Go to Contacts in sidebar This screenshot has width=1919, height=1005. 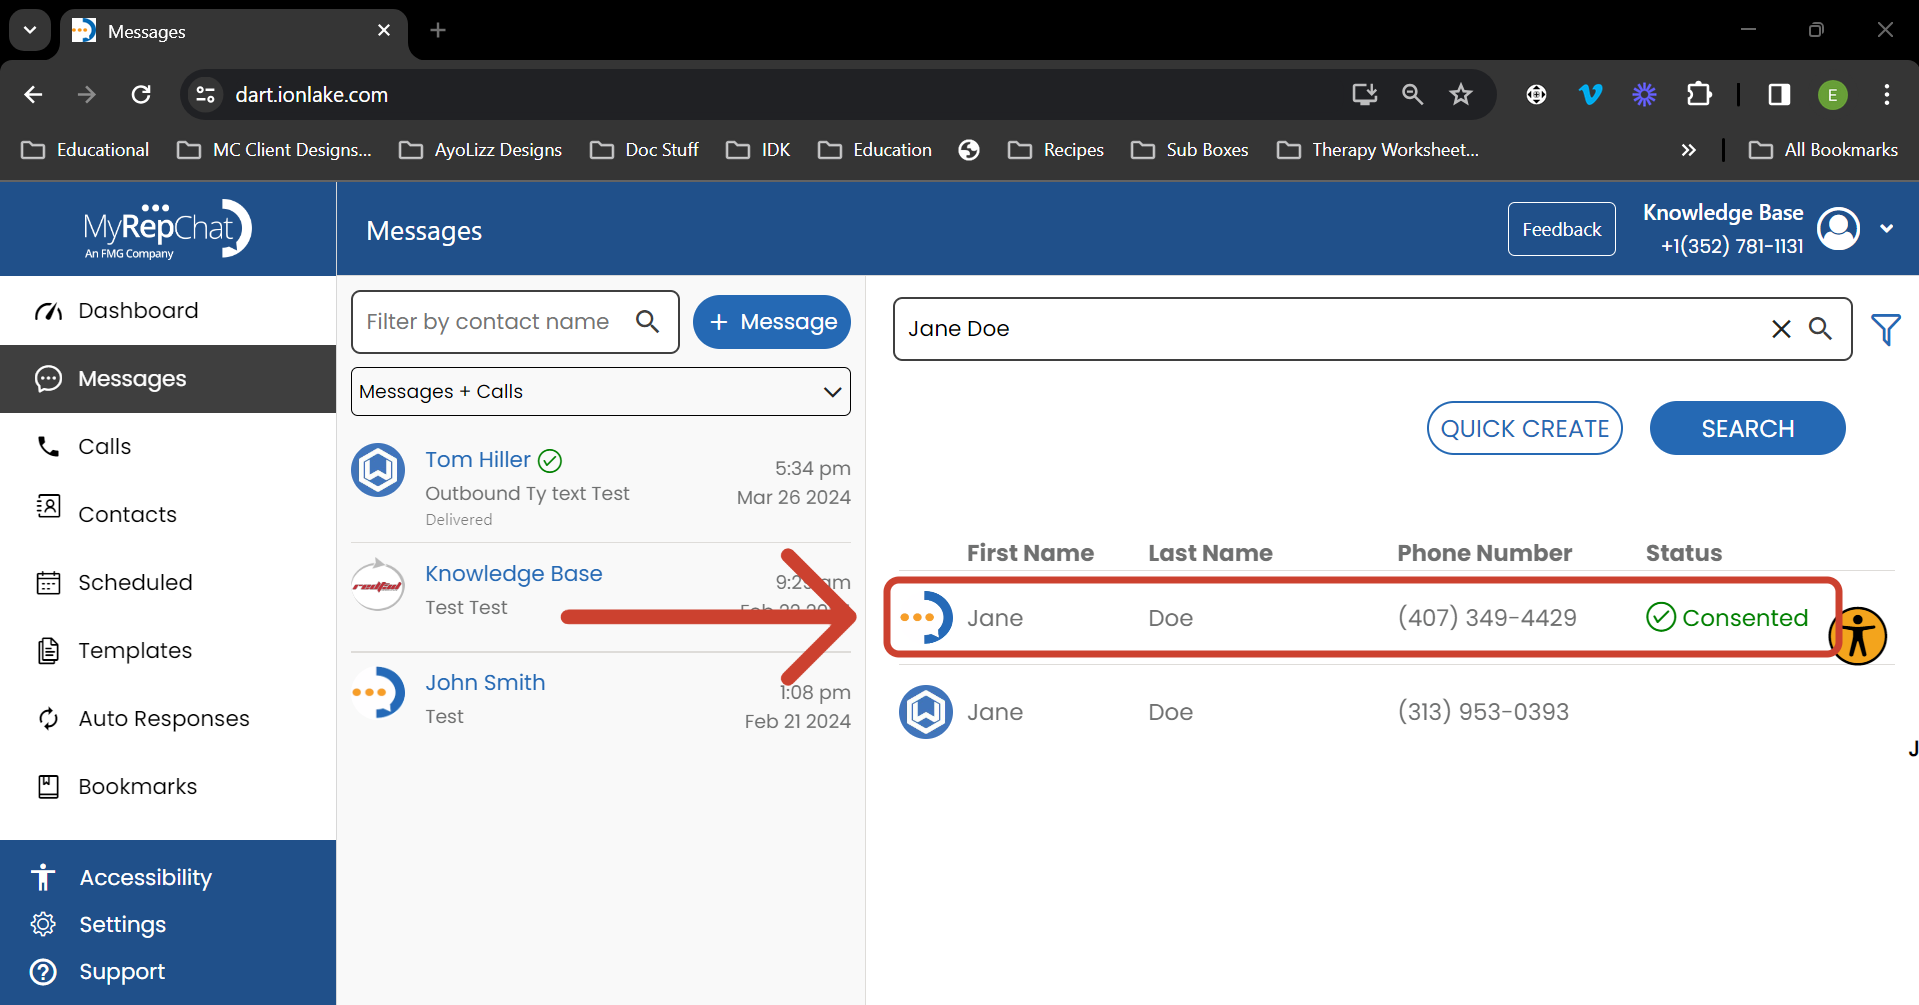pyautogui.click(x=127, y=514)
